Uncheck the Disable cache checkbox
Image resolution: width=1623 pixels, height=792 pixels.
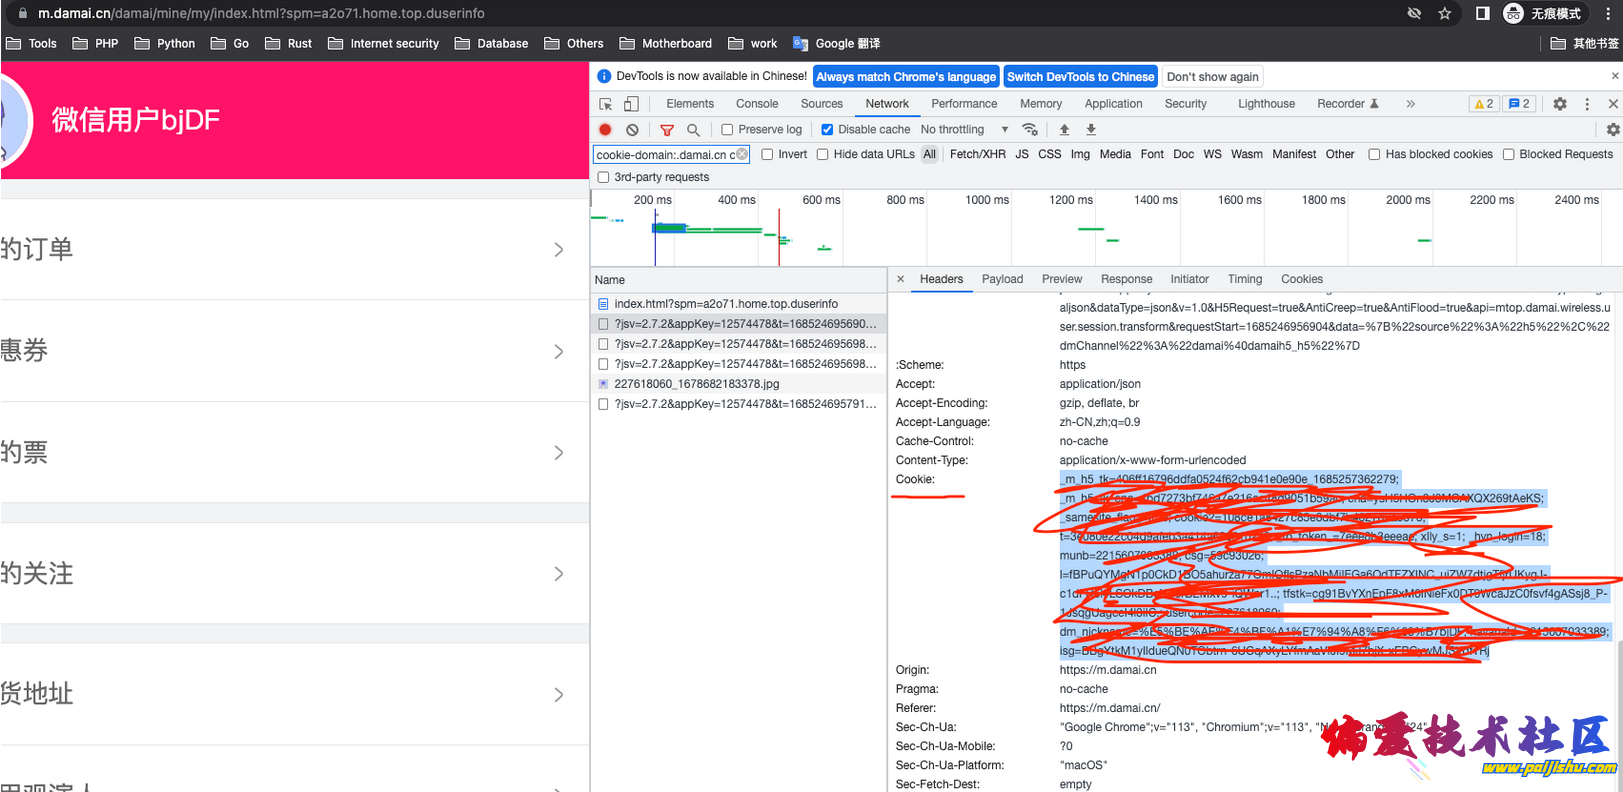click(x=827, y=130)
